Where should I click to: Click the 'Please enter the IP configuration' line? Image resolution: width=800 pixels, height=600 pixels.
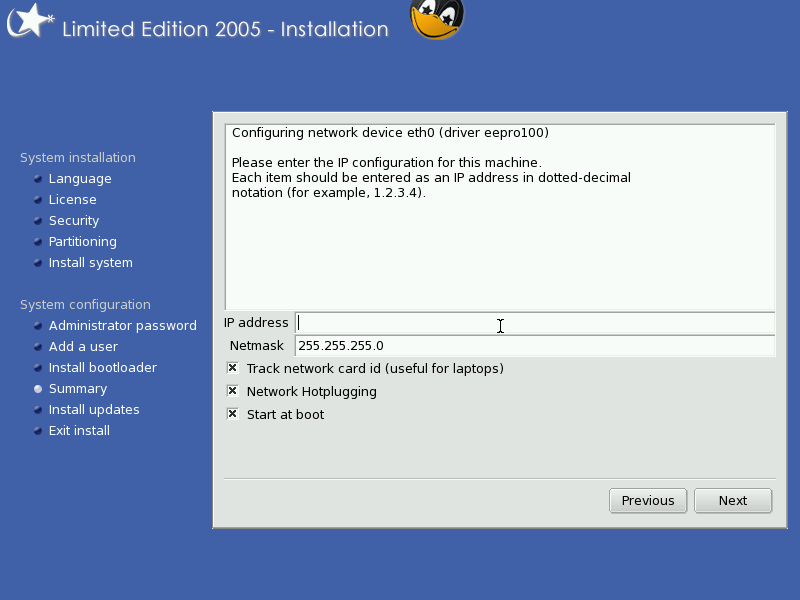(387, 163)
